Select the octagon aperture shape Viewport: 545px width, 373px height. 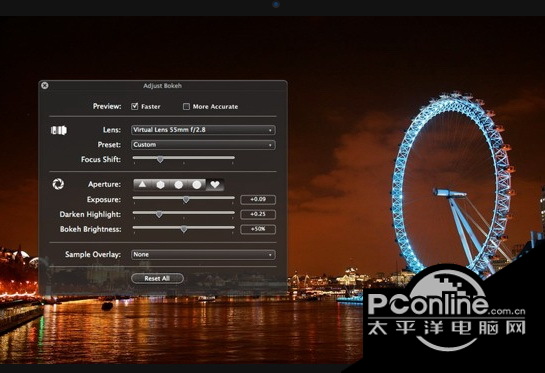coord(179,185)
